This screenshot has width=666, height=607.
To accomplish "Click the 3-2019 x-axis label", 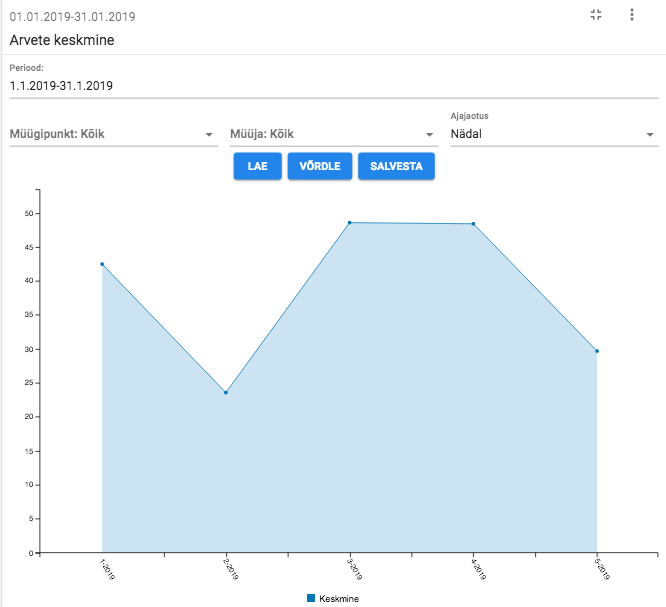I will click(x=354, y=570).
